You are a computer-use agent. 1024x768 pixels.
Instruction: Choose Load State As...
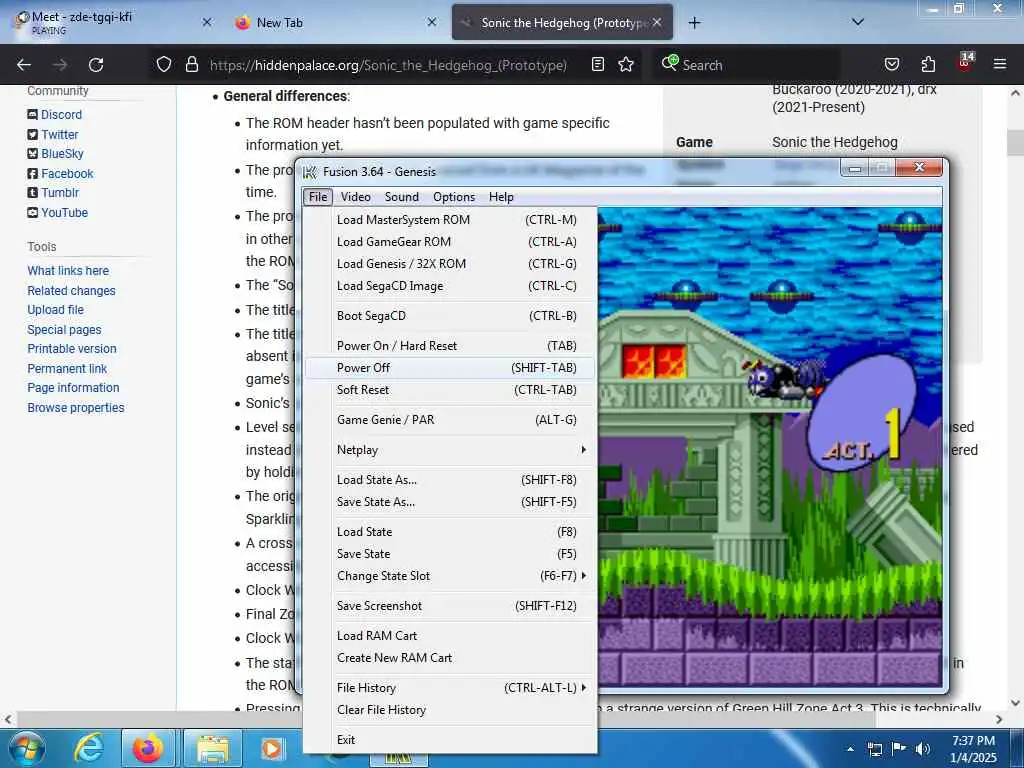pyautogui.click(x=450, y=480)
